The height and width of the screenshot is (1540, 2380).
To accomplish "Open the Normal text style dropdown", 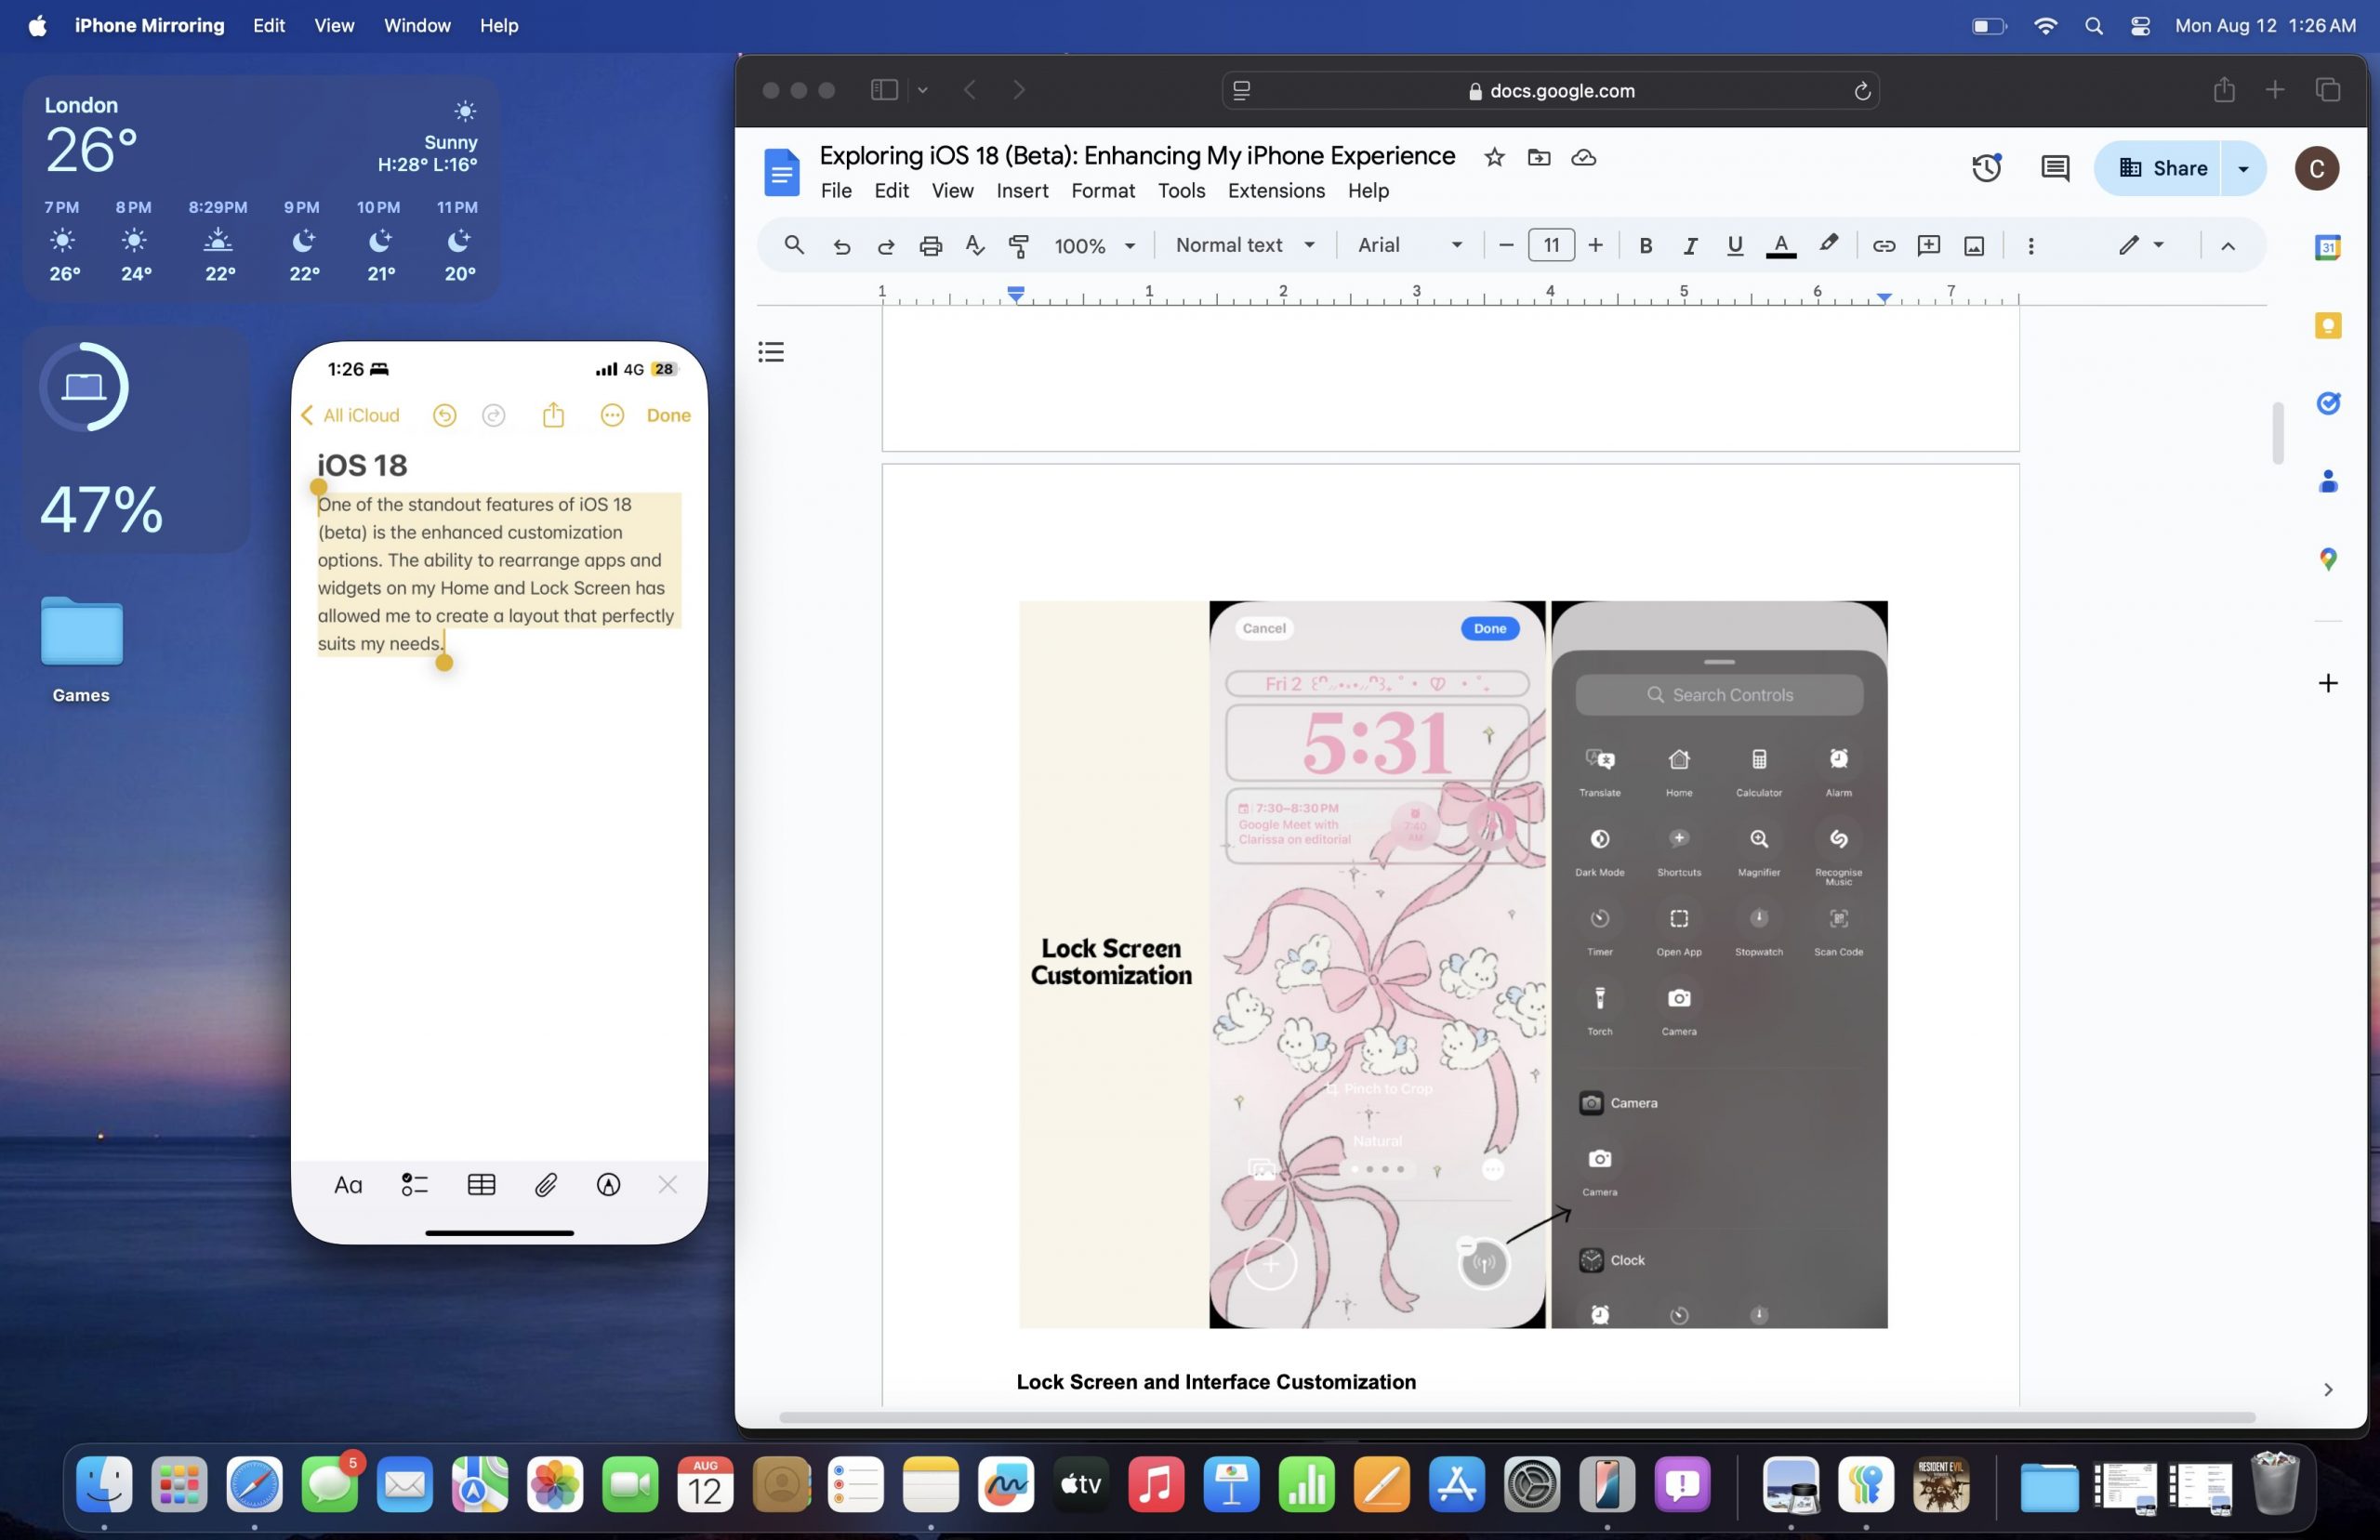I will point(1244,245).
